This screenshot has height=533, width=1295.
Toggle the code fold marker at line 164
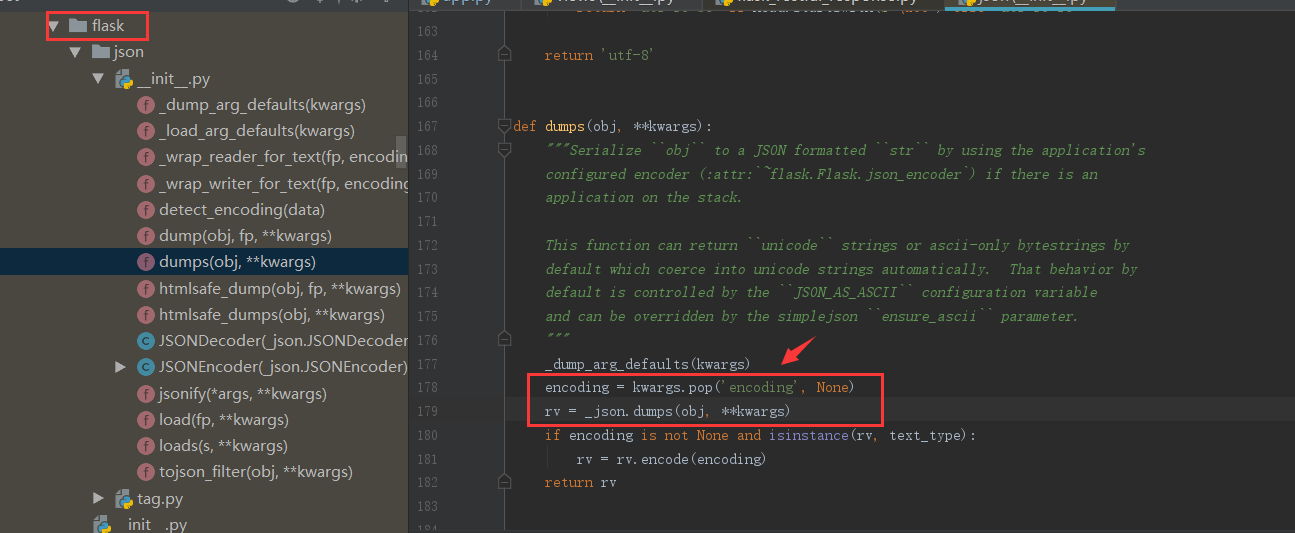(505, 55)
